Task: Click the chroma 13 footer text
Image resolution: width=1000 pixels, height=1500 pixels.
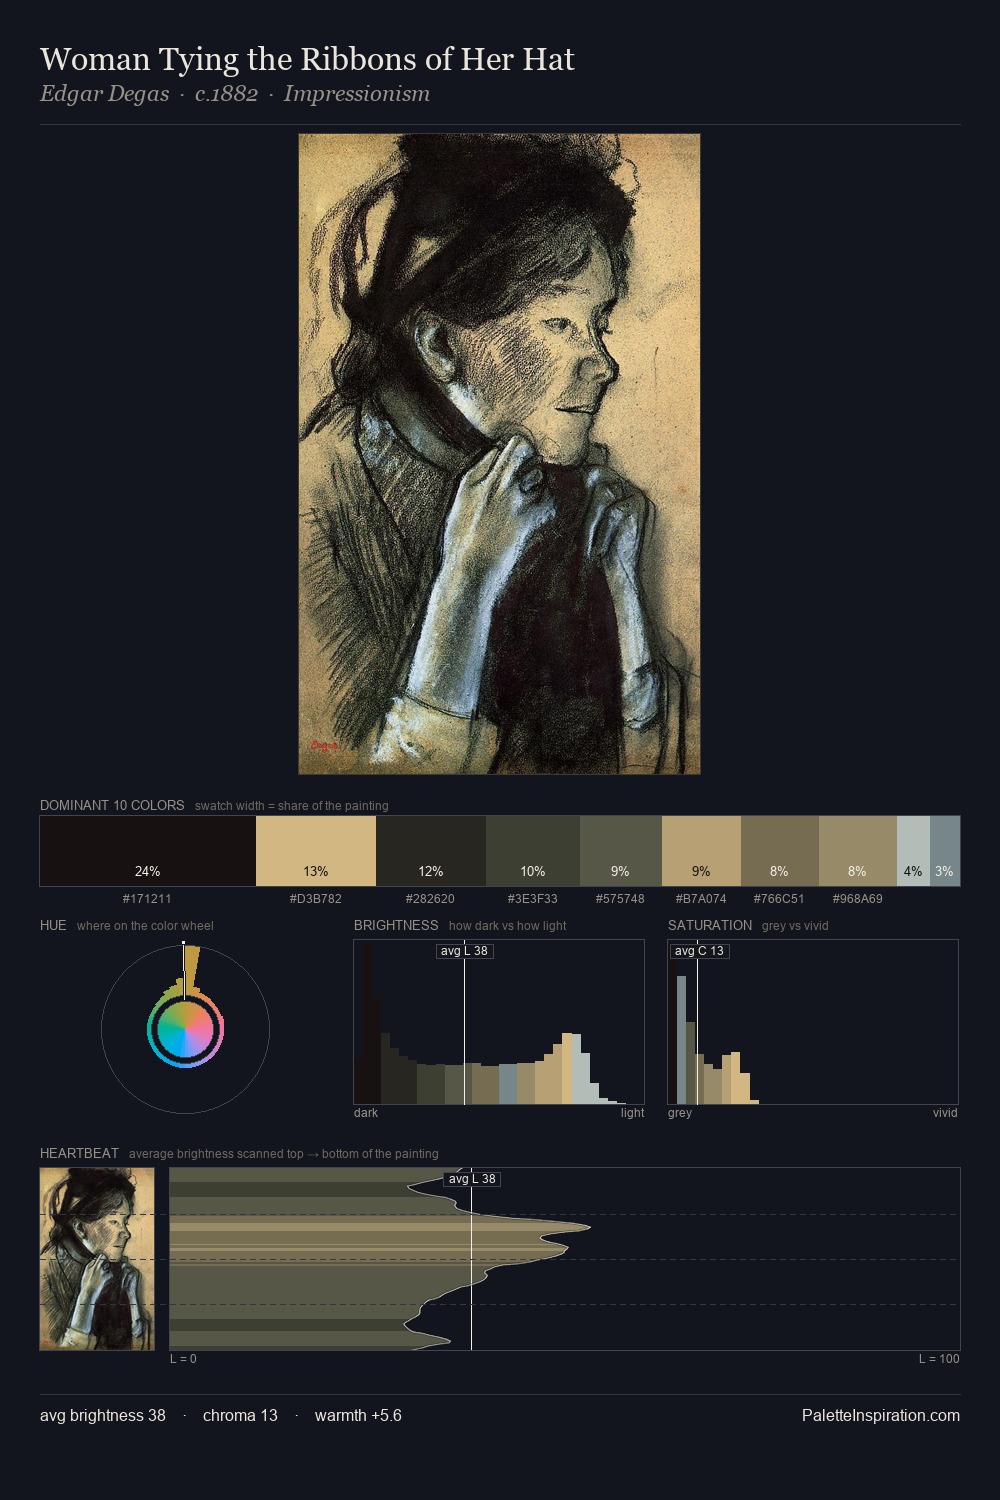Action: tap(240, 1415)
